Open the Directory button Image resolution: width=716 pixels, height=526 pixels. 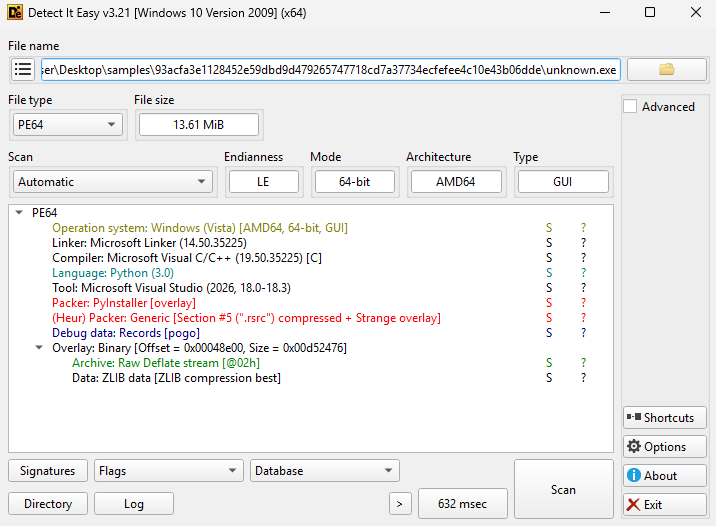coord(47,504)
